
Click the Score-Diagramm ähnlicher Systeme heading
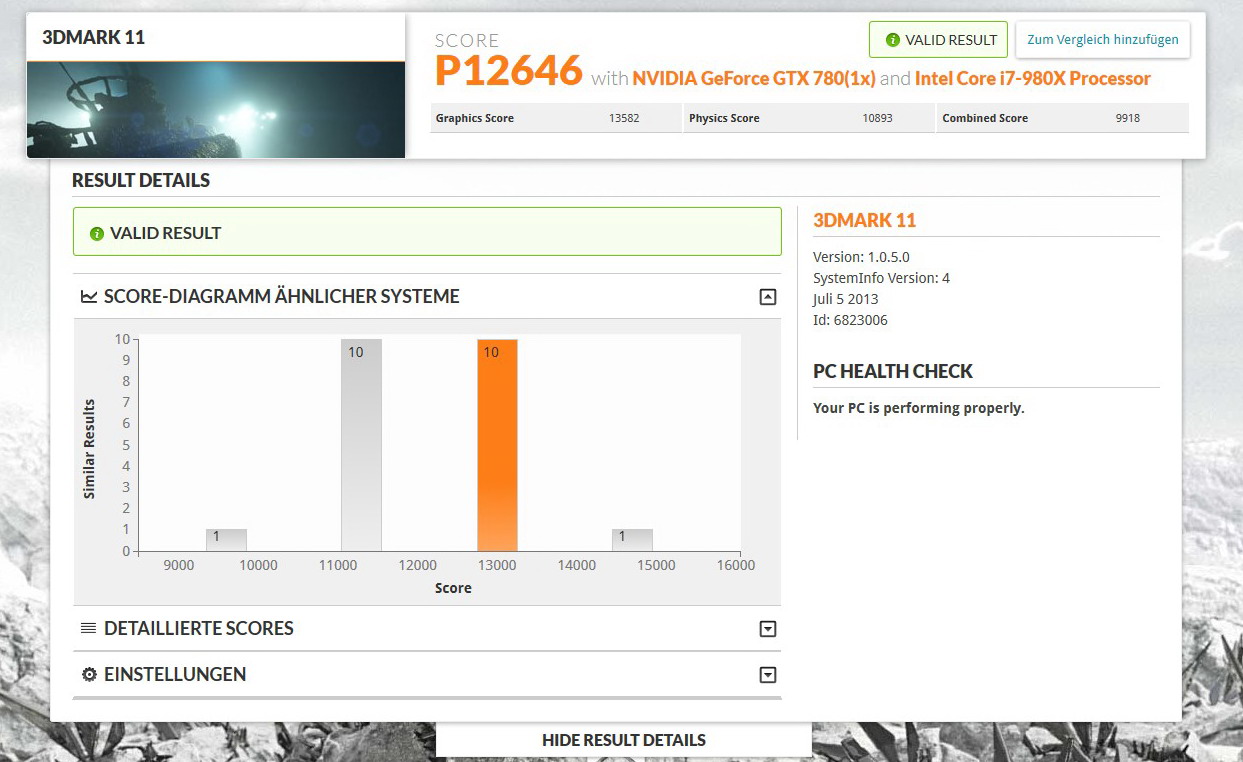point(282,297)
